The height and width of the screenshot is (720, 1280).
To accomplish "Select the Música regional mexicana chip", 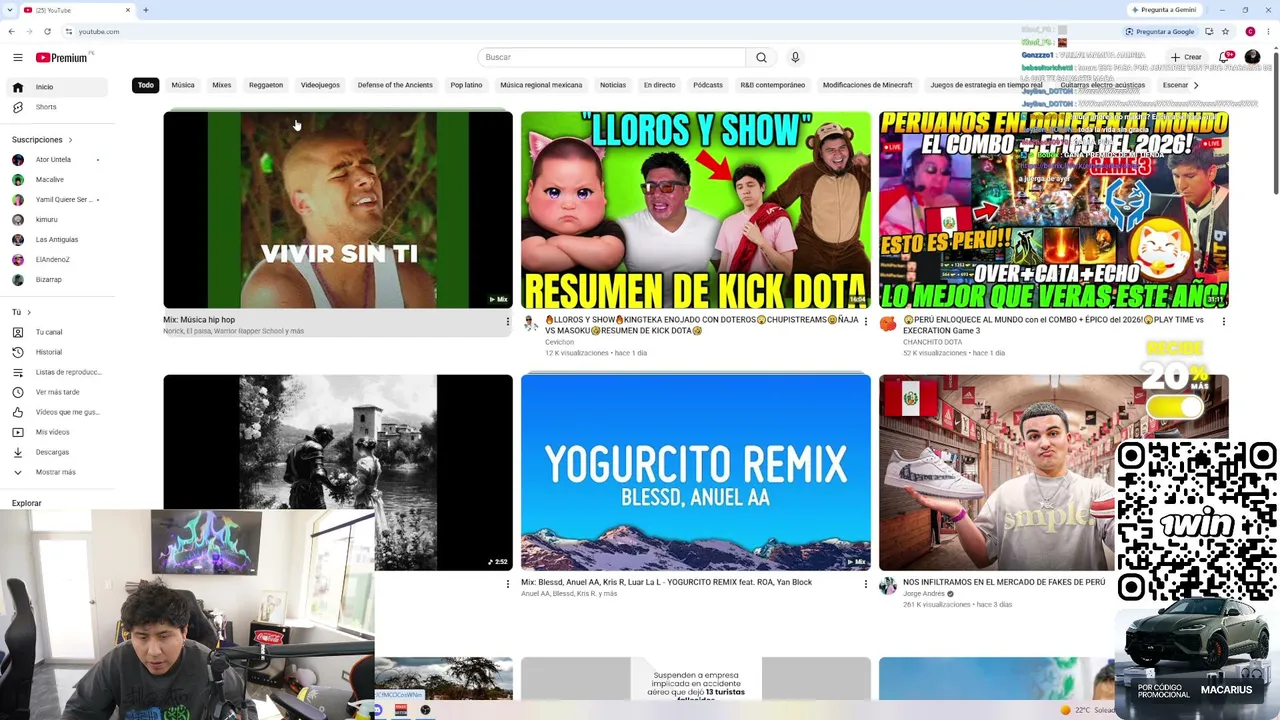I will coord(541,85).
